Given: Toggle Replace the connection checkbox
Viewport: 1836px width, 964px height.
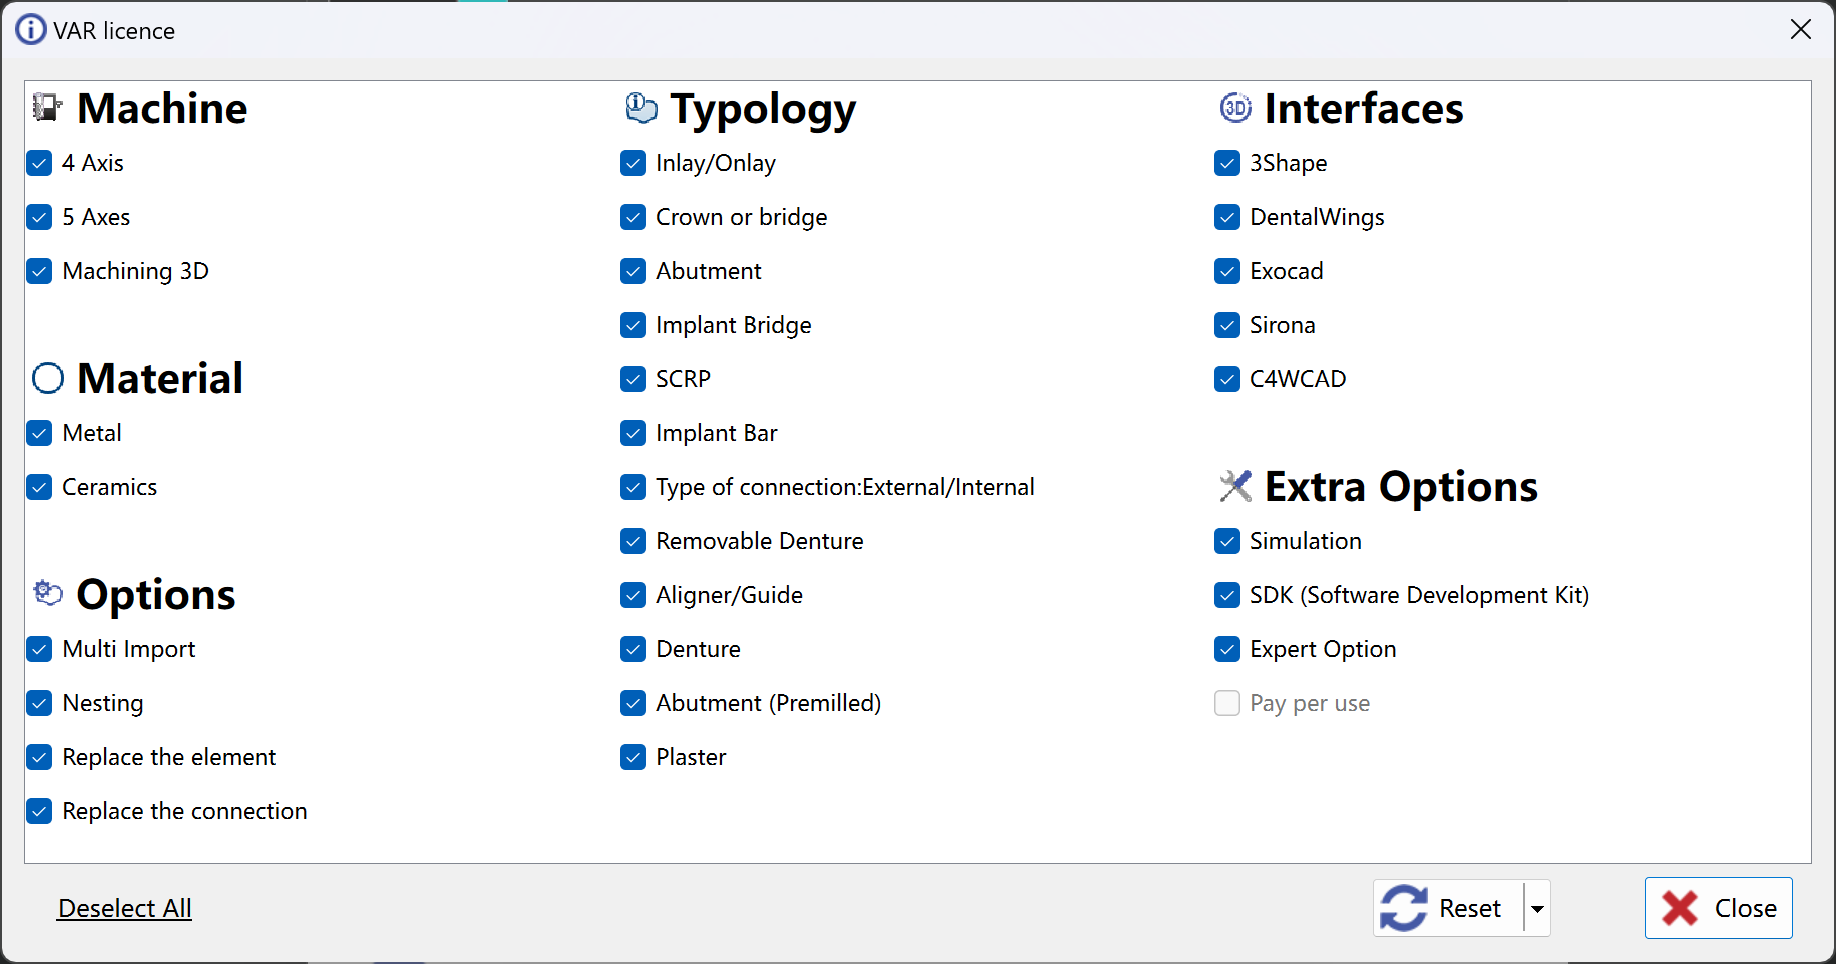Looking at the screenshot, I should coord(39,811).
